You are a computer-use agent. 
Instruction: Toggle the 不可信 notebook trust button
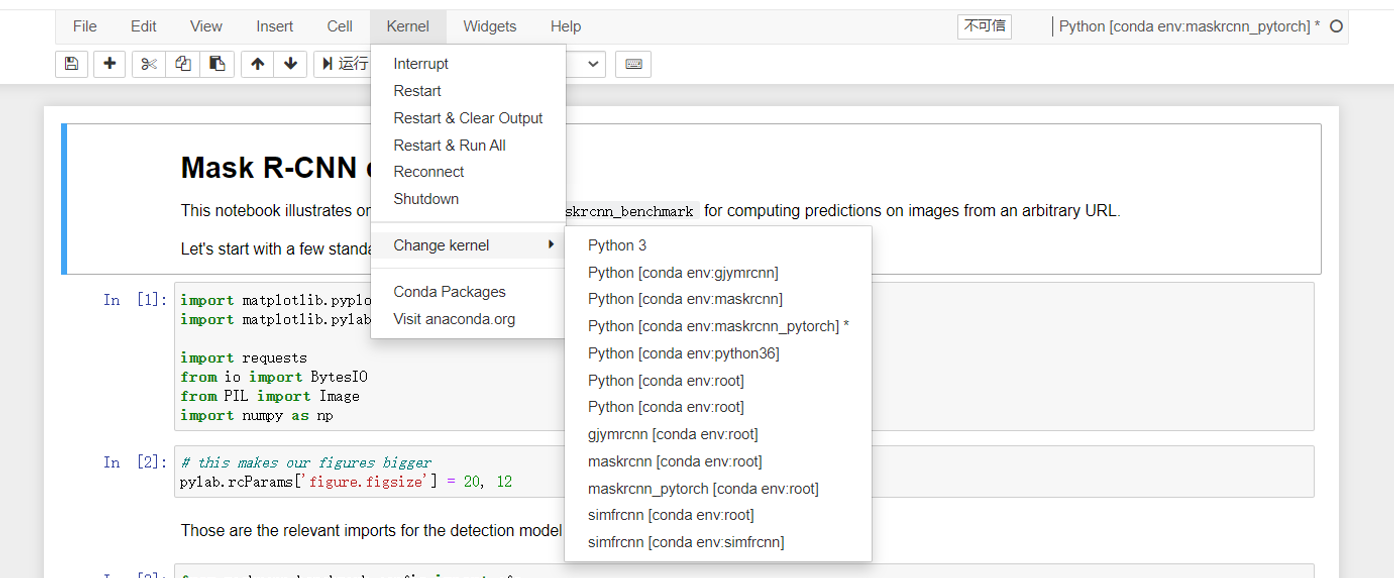click(x=984, y=27)
